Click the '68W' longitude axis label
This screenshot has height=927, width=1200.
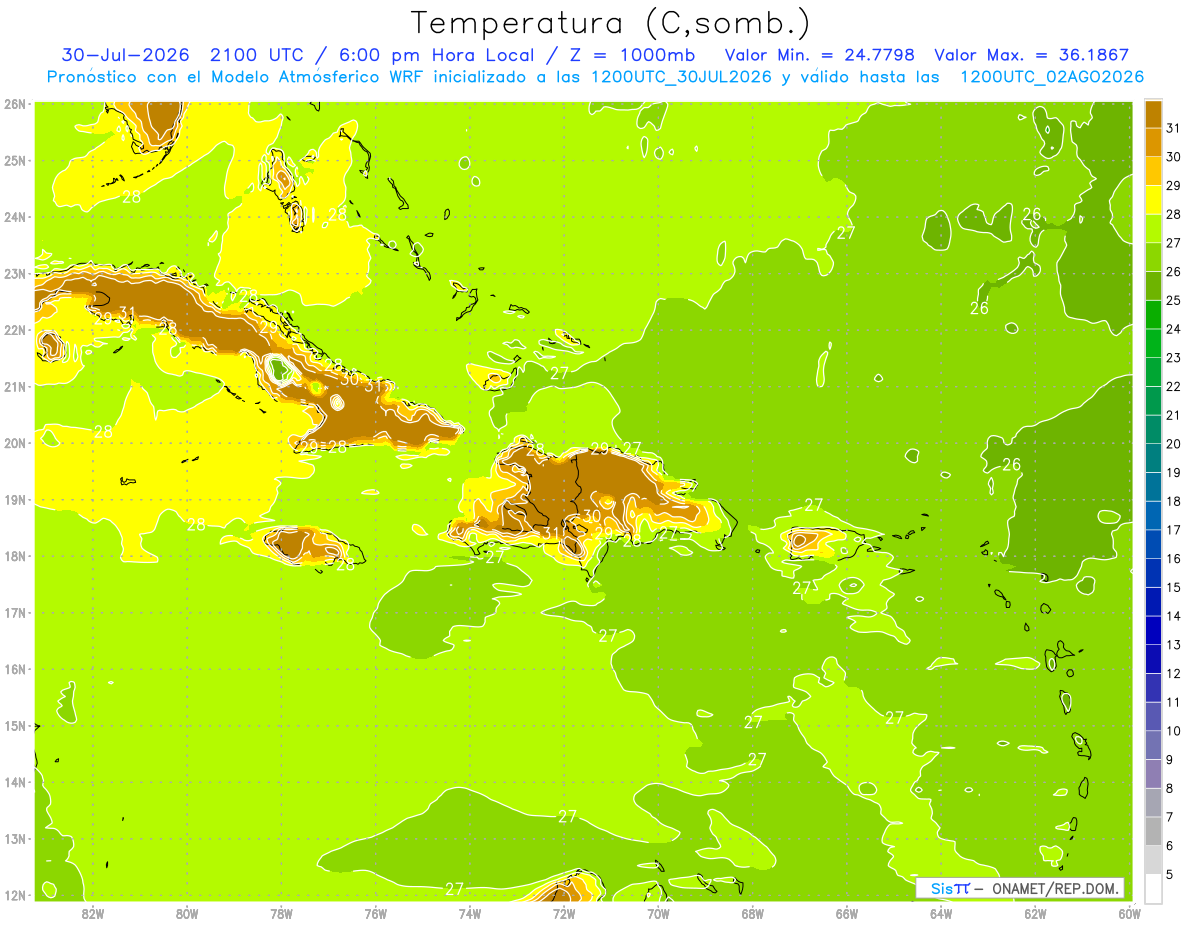point(752,913)
